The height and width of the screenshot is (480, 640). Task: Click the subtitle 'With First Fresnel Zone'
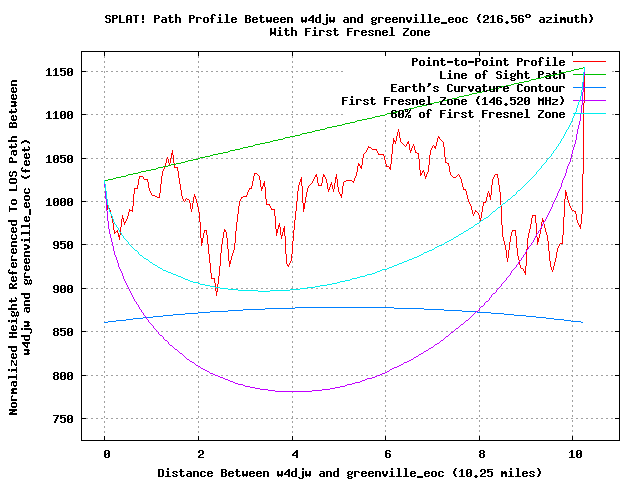click(350, 32)
